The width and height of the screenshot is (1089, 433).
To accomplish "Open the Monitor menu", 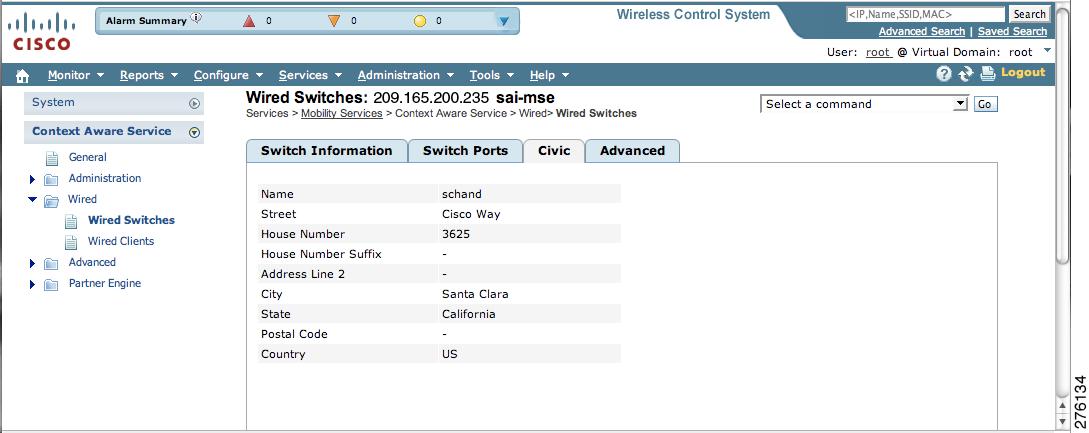I will pos(76,75).
